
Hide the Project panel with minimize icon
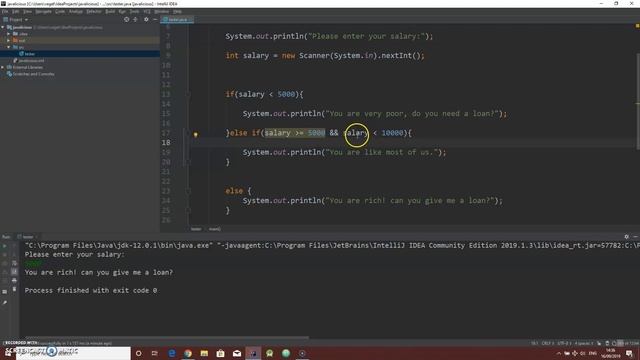[155, 20]
